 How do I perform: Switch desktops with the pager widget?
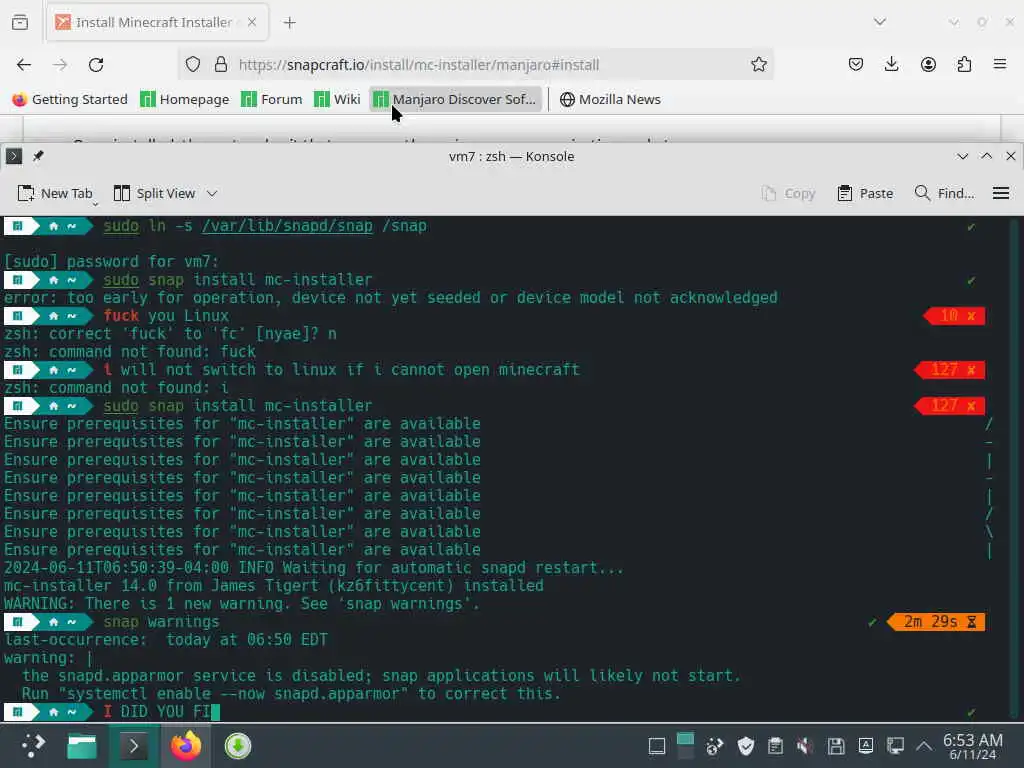coord(685,746)
